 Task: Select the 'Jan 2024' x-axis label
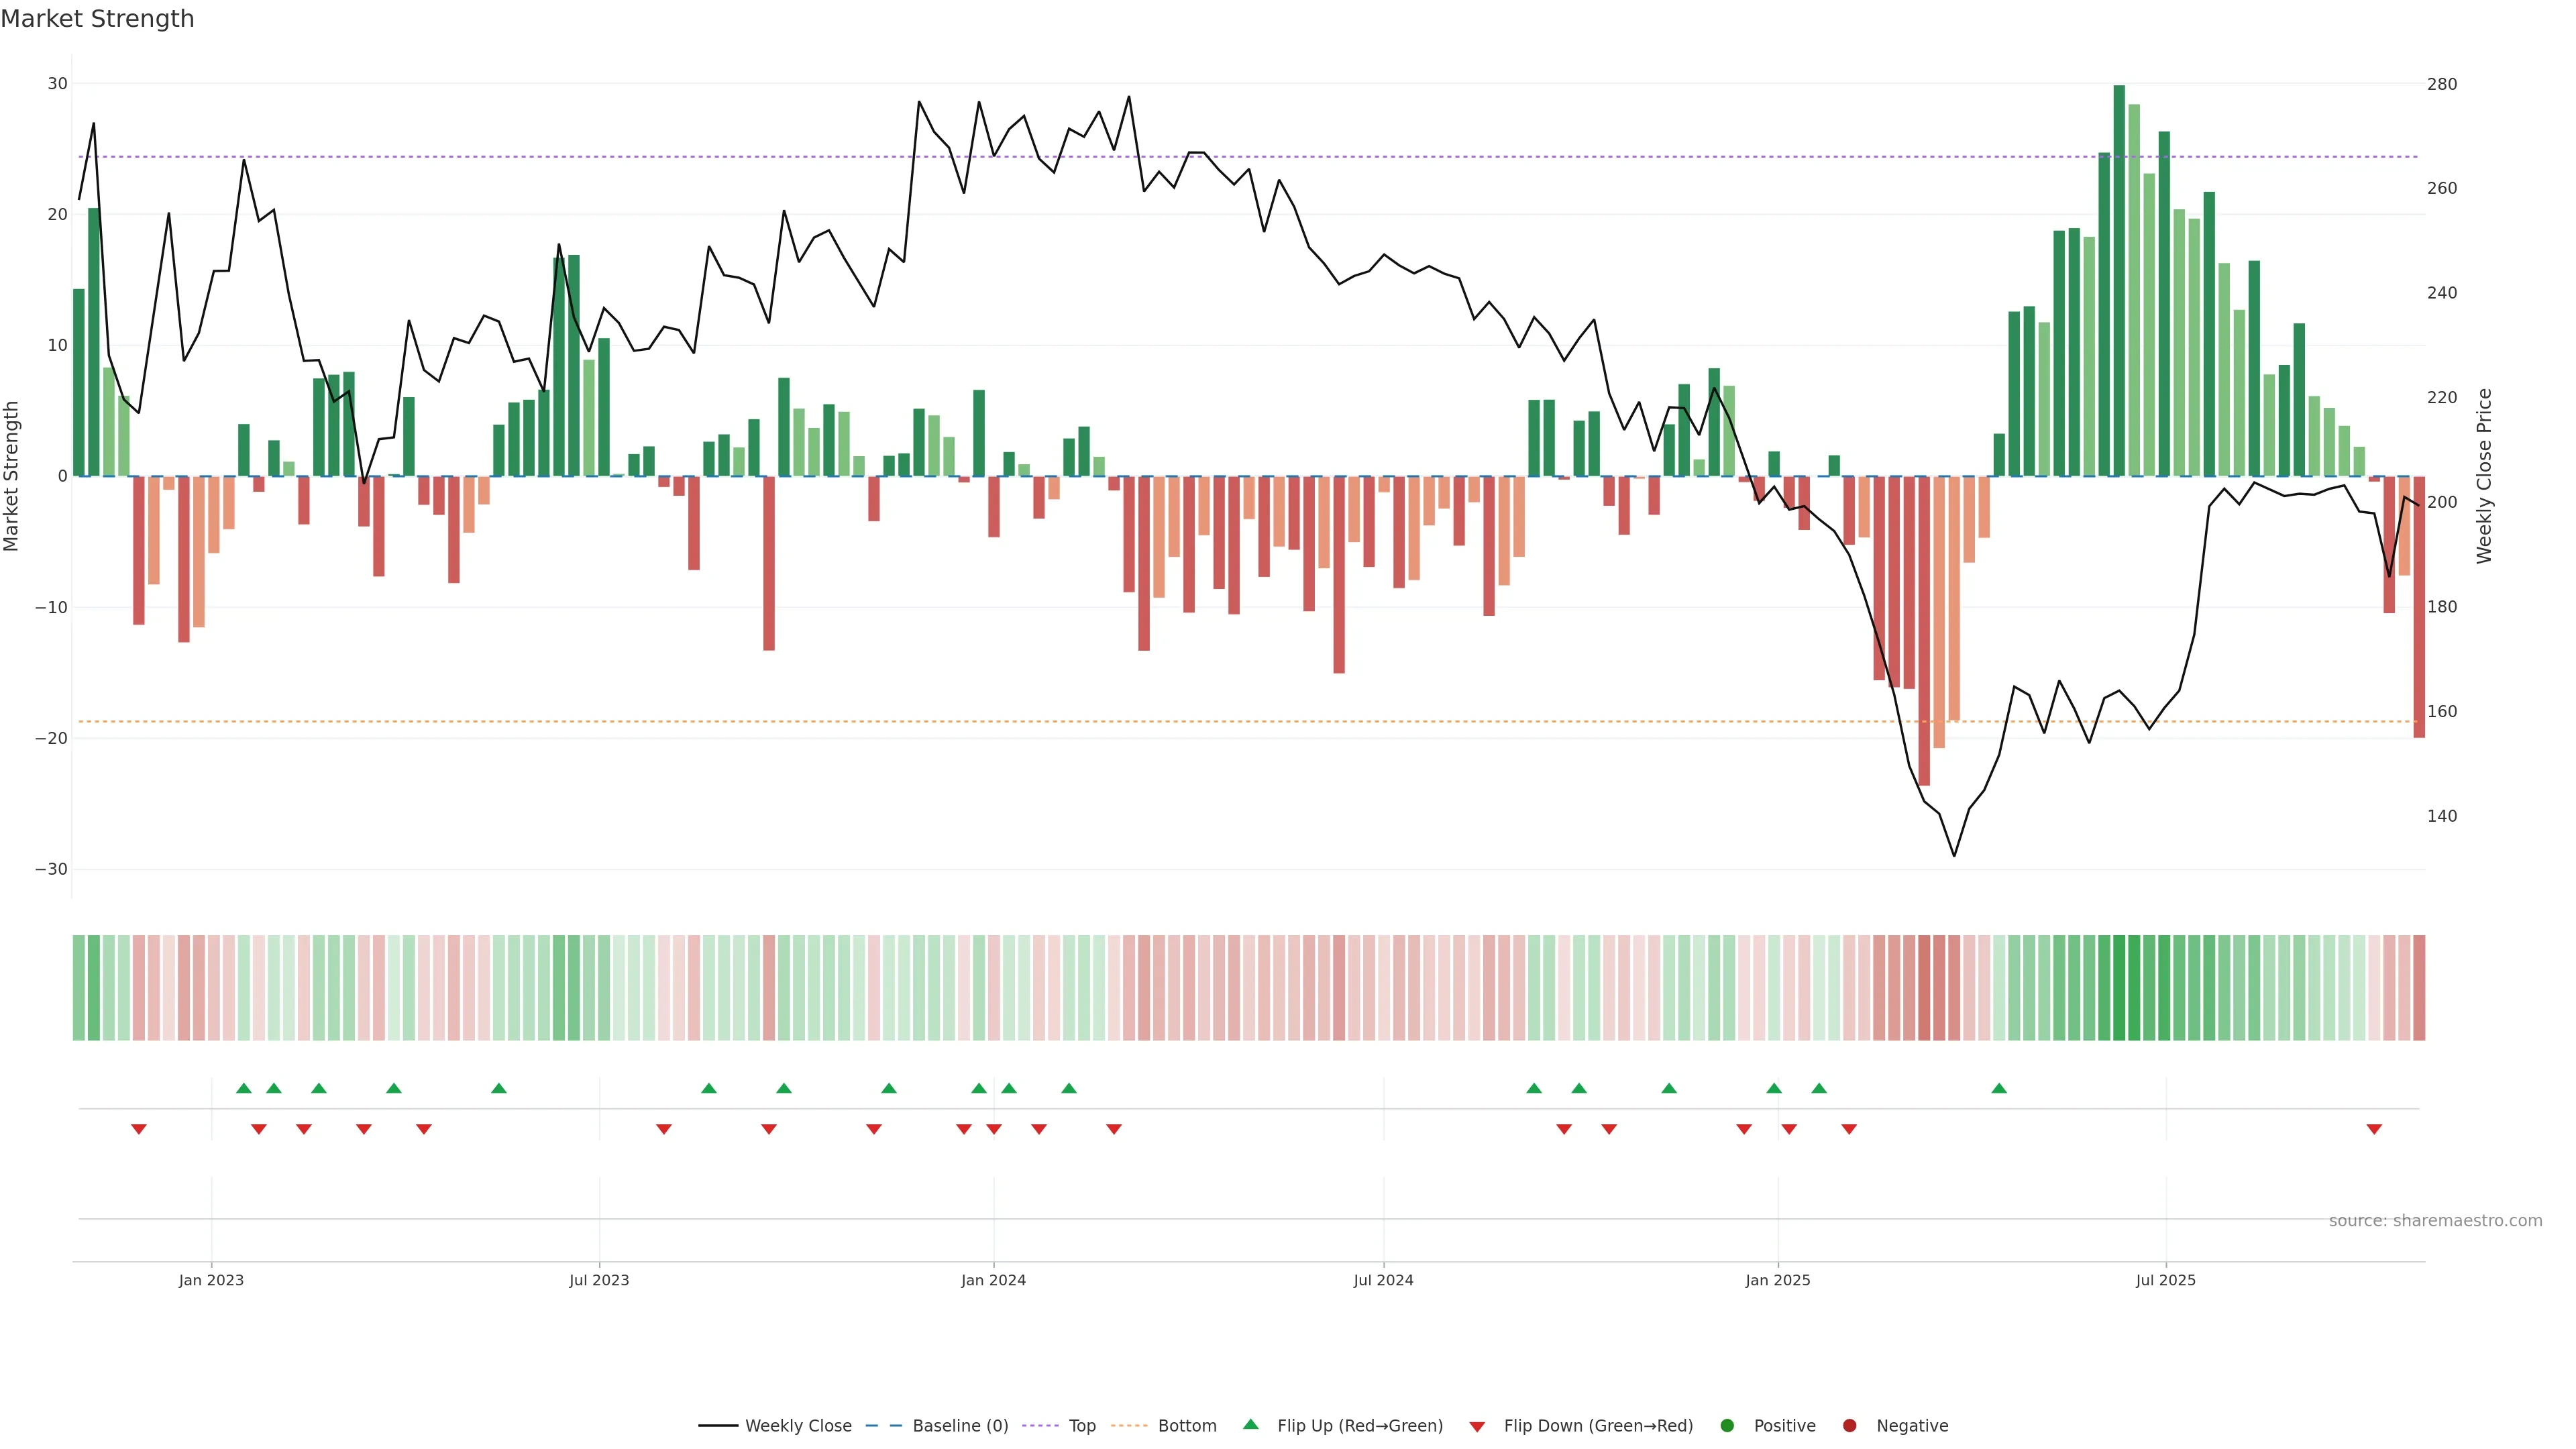pos(993,1280)
